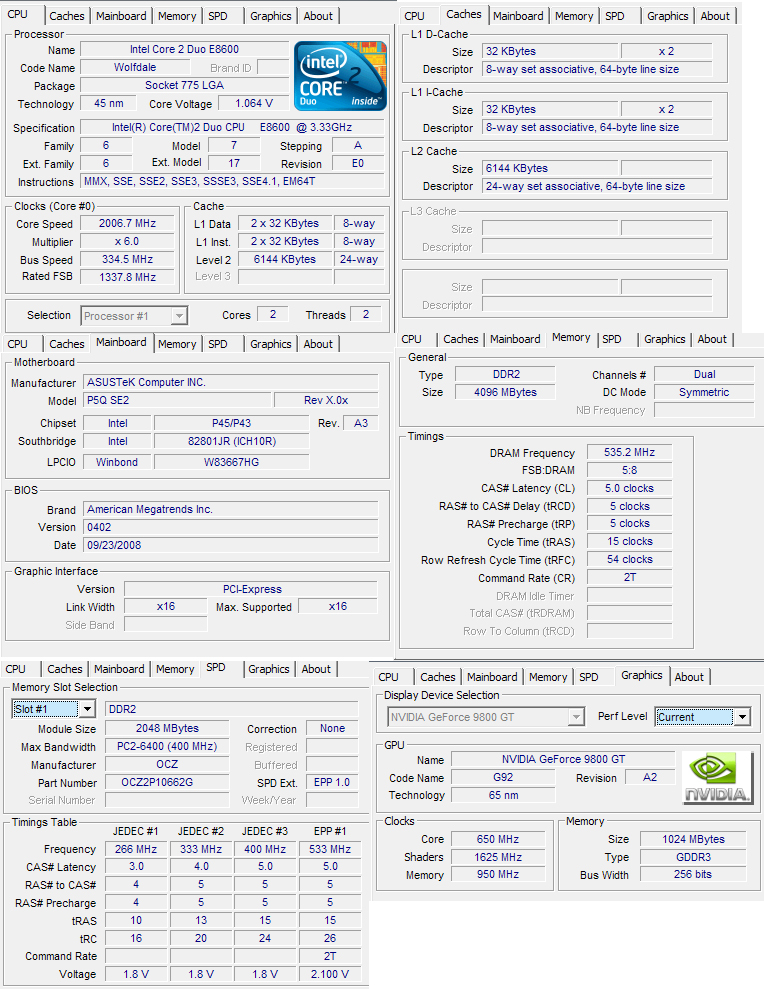Click the G92 GPU code name value
Viewport: 764px width, 989px height.
tap(503, 777)
